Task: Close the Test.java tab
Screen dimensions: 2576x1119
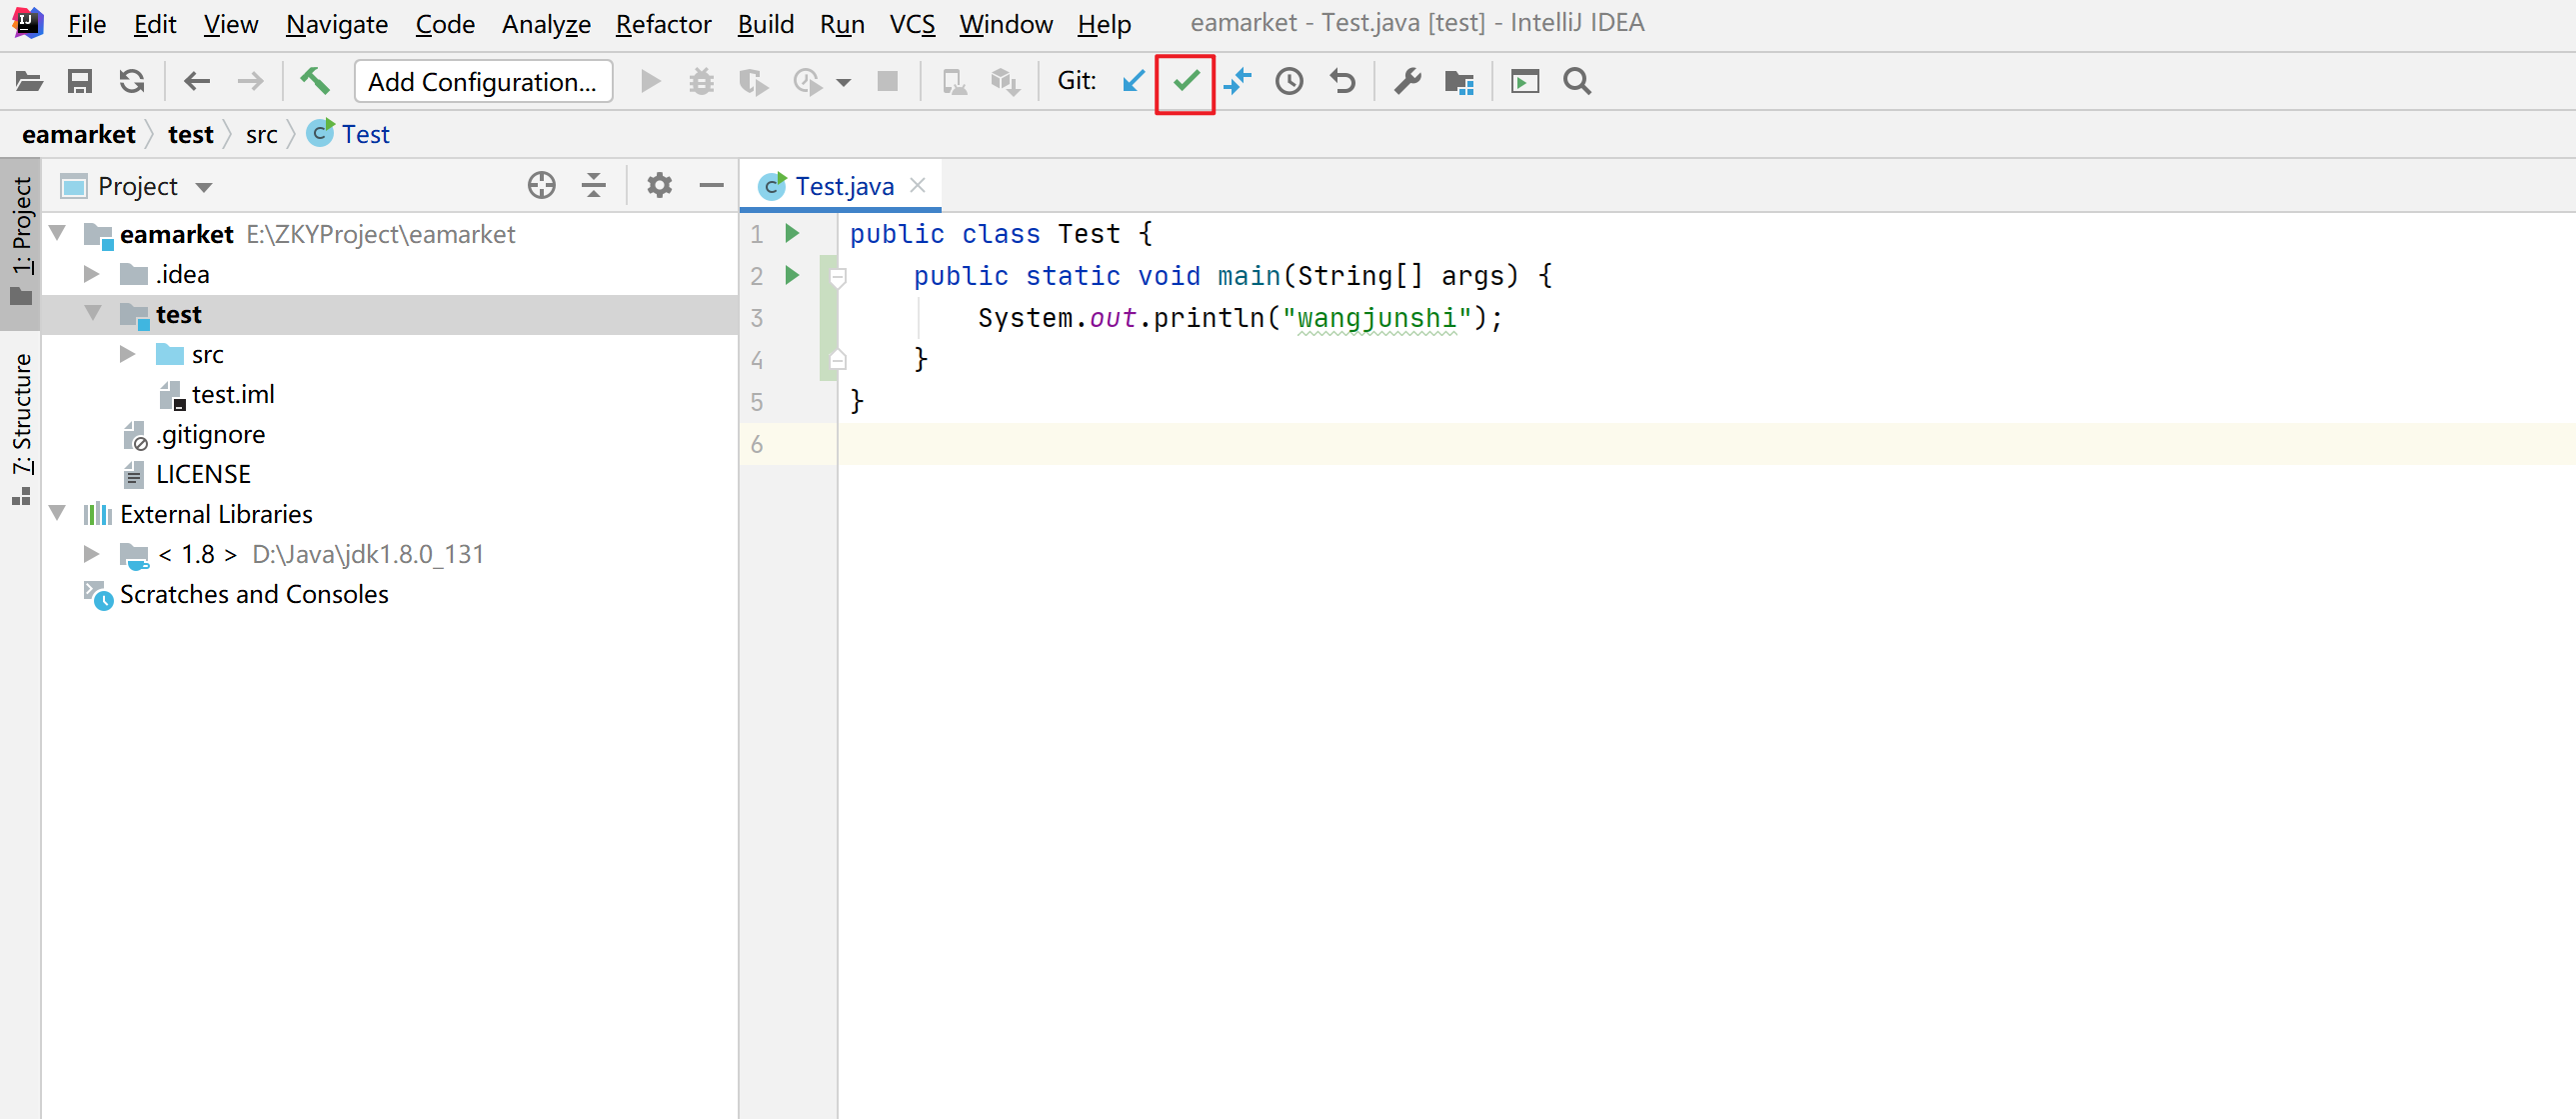Action: click(x=918, y=185)
